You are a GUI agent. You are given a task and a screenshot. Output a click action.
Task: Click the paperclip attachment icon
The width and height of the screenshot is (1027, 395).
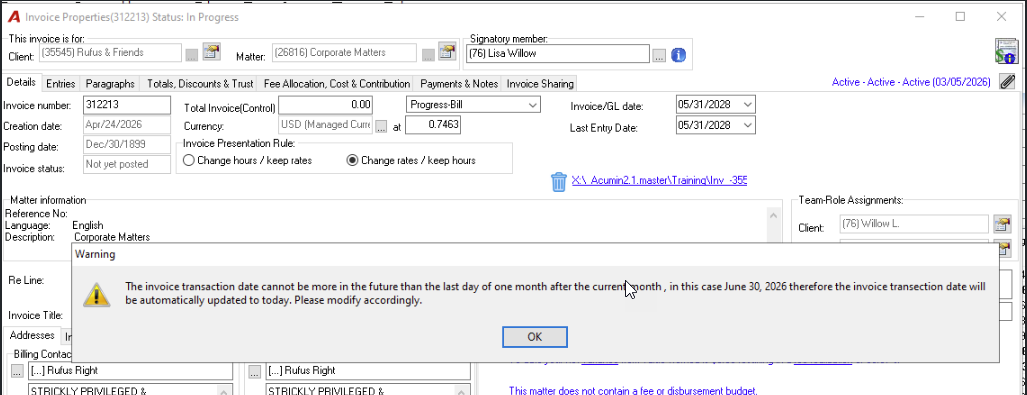click(1006, 81)
